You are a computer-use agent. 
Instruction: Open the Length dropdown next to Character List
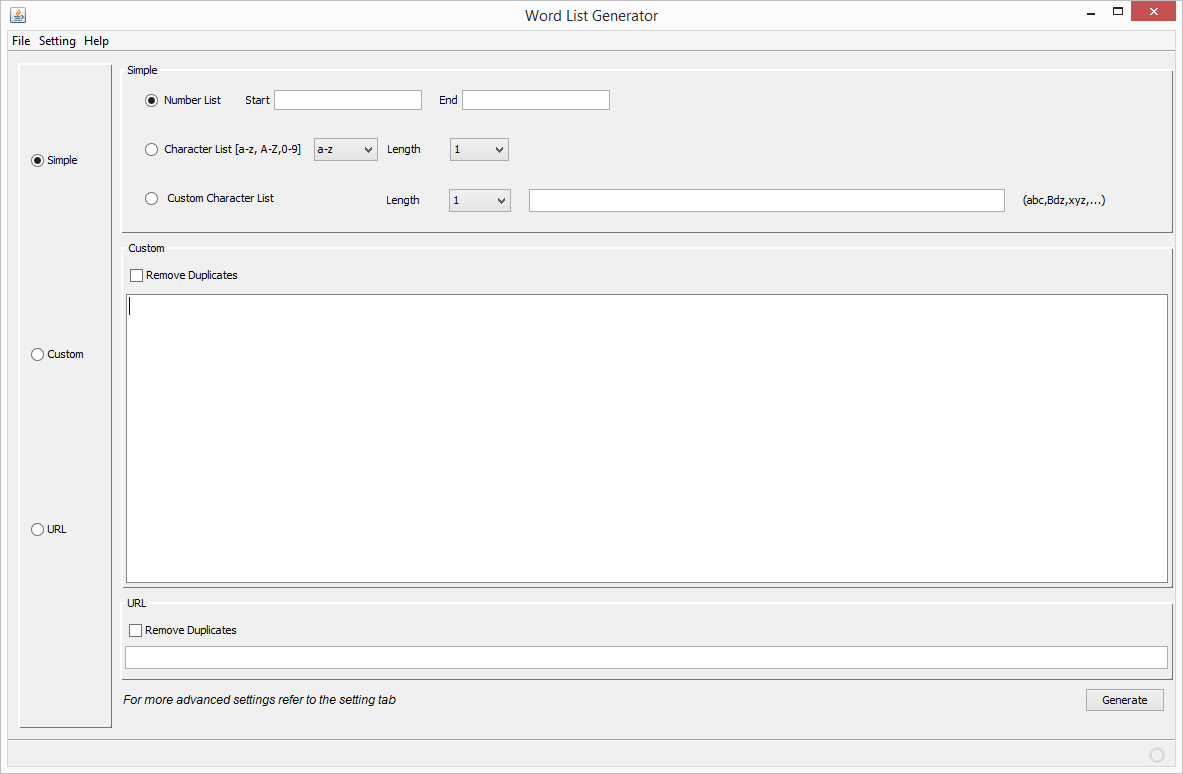click(x=479, y=149)
